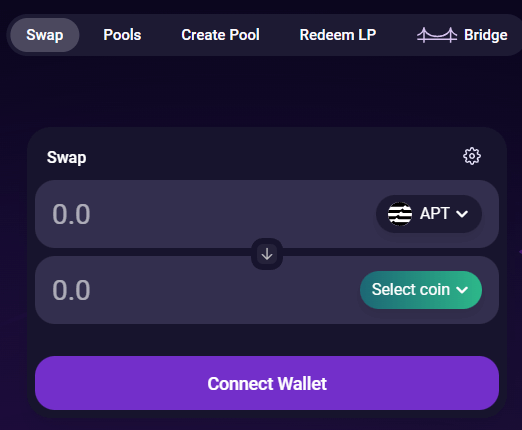Click the striped APT coin logo
The width and height of the screenshot is (522, 430).
pos(400,214)
